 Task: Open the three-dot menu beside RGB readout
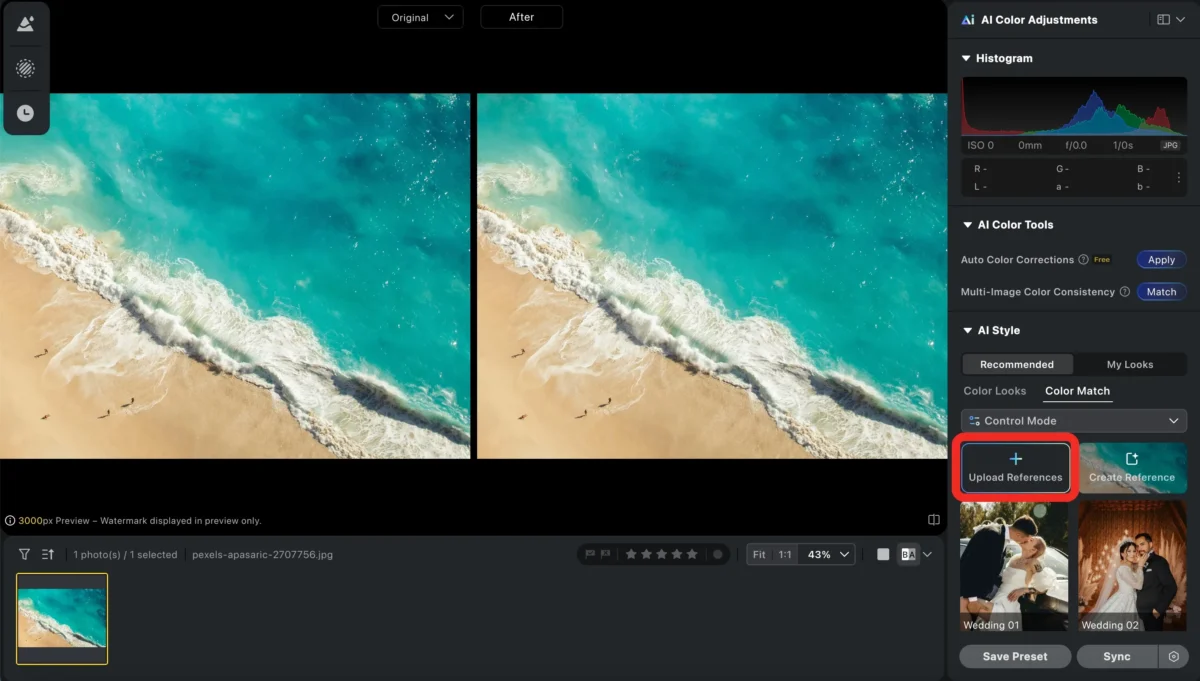(1178, 177)
